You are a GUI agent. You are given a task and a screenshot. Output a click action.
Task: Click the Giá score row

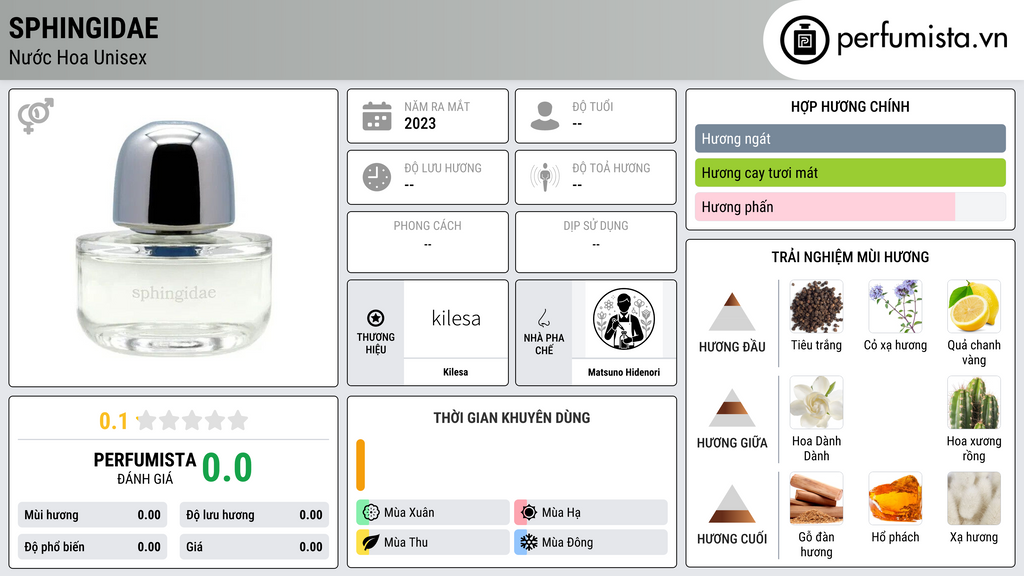(254, 547)
